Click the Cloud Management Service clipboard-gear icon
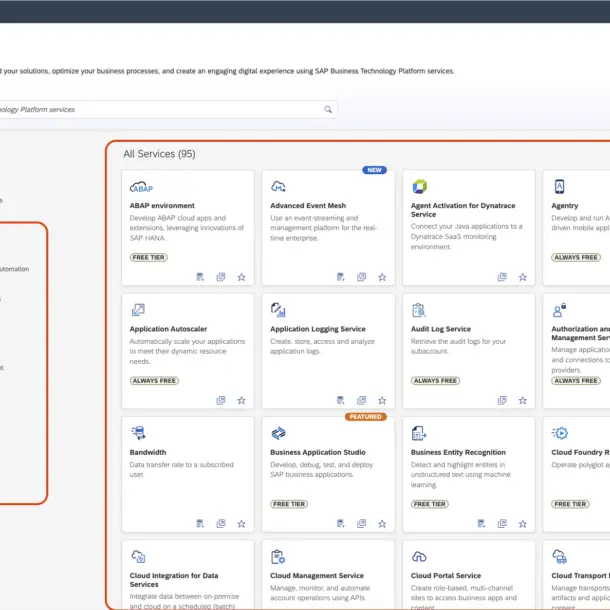The height and width of the screenshot is (610, 610). [x=278, y=557]
